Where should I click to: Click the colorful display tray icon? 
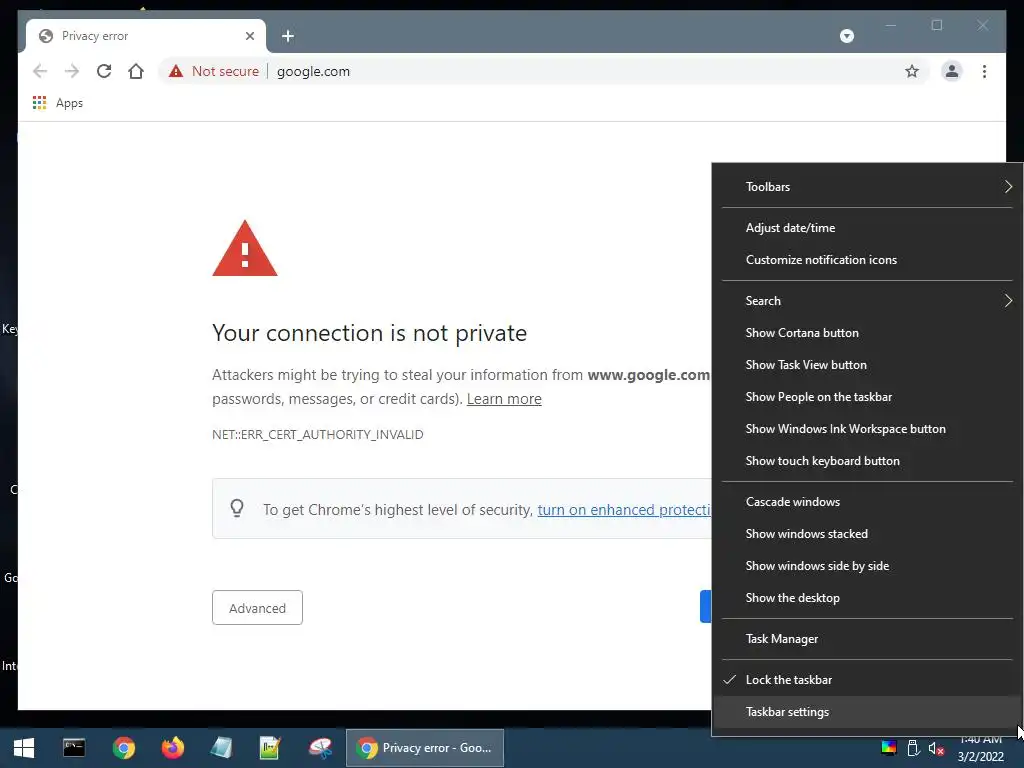click(x=889, y=748)
